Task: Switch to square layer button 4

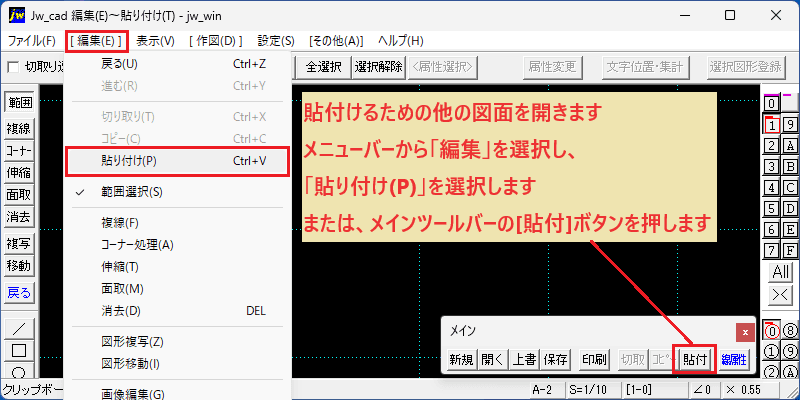Action: [772, 187]
